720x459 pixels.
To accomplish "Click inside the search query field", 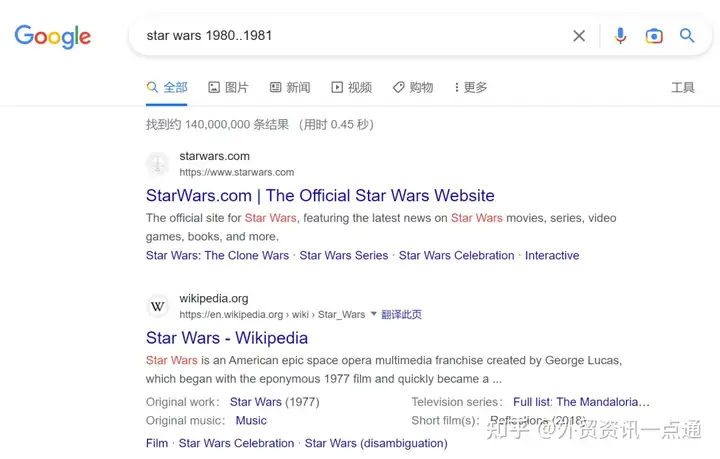I will (354, 36).
